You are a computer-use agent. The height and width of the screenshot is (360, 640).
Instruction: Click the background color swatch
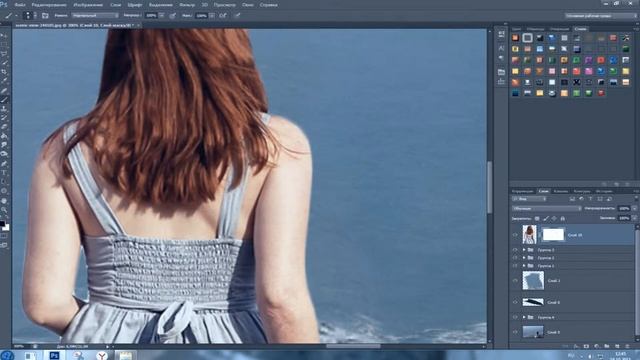[x=6, y=227]
